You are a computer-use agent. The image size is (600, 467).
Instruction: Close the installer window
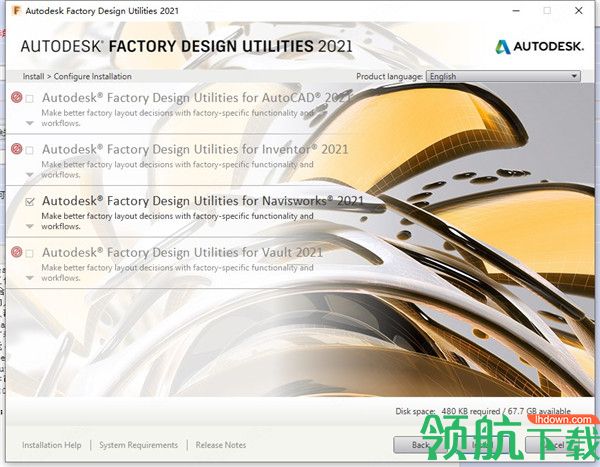click(x=579, y=11)
